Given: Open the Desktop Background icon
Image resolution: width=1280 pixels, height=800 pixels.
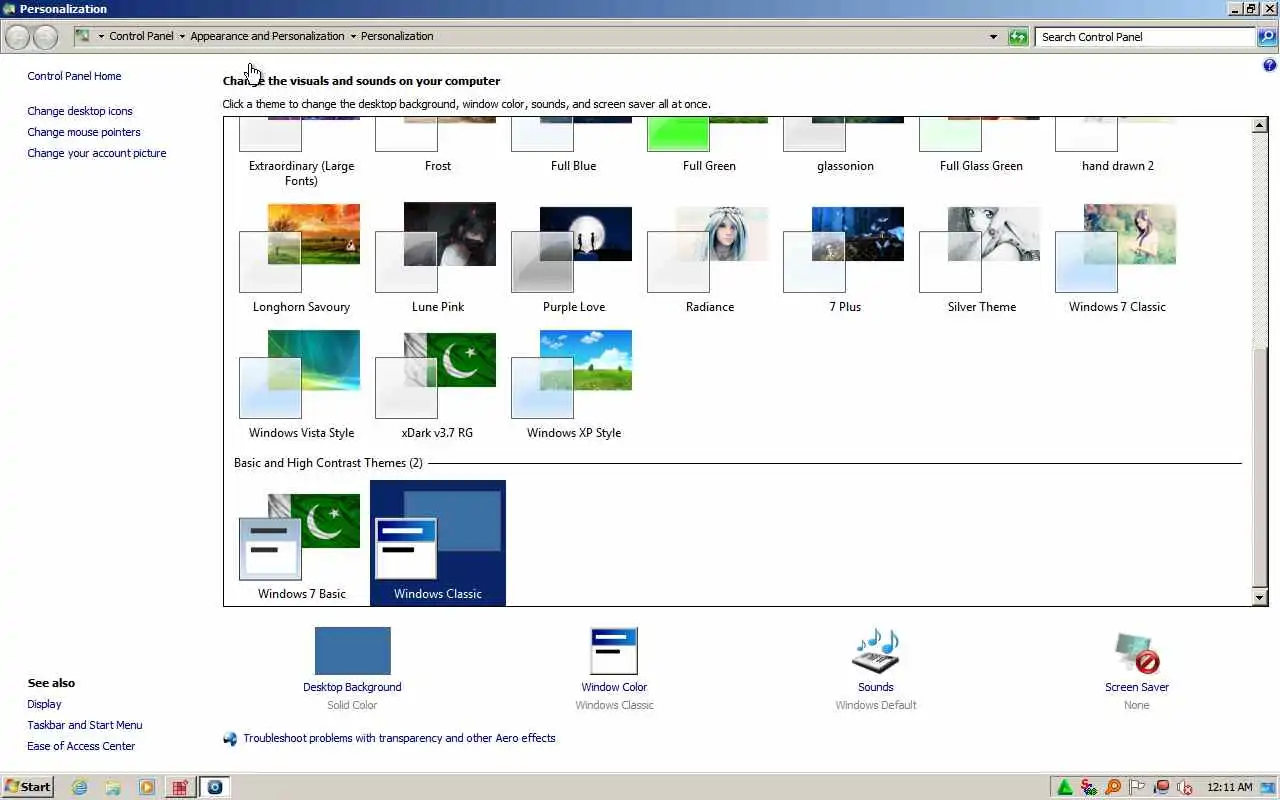Looking at the screenshot, I should coord(352,651).
